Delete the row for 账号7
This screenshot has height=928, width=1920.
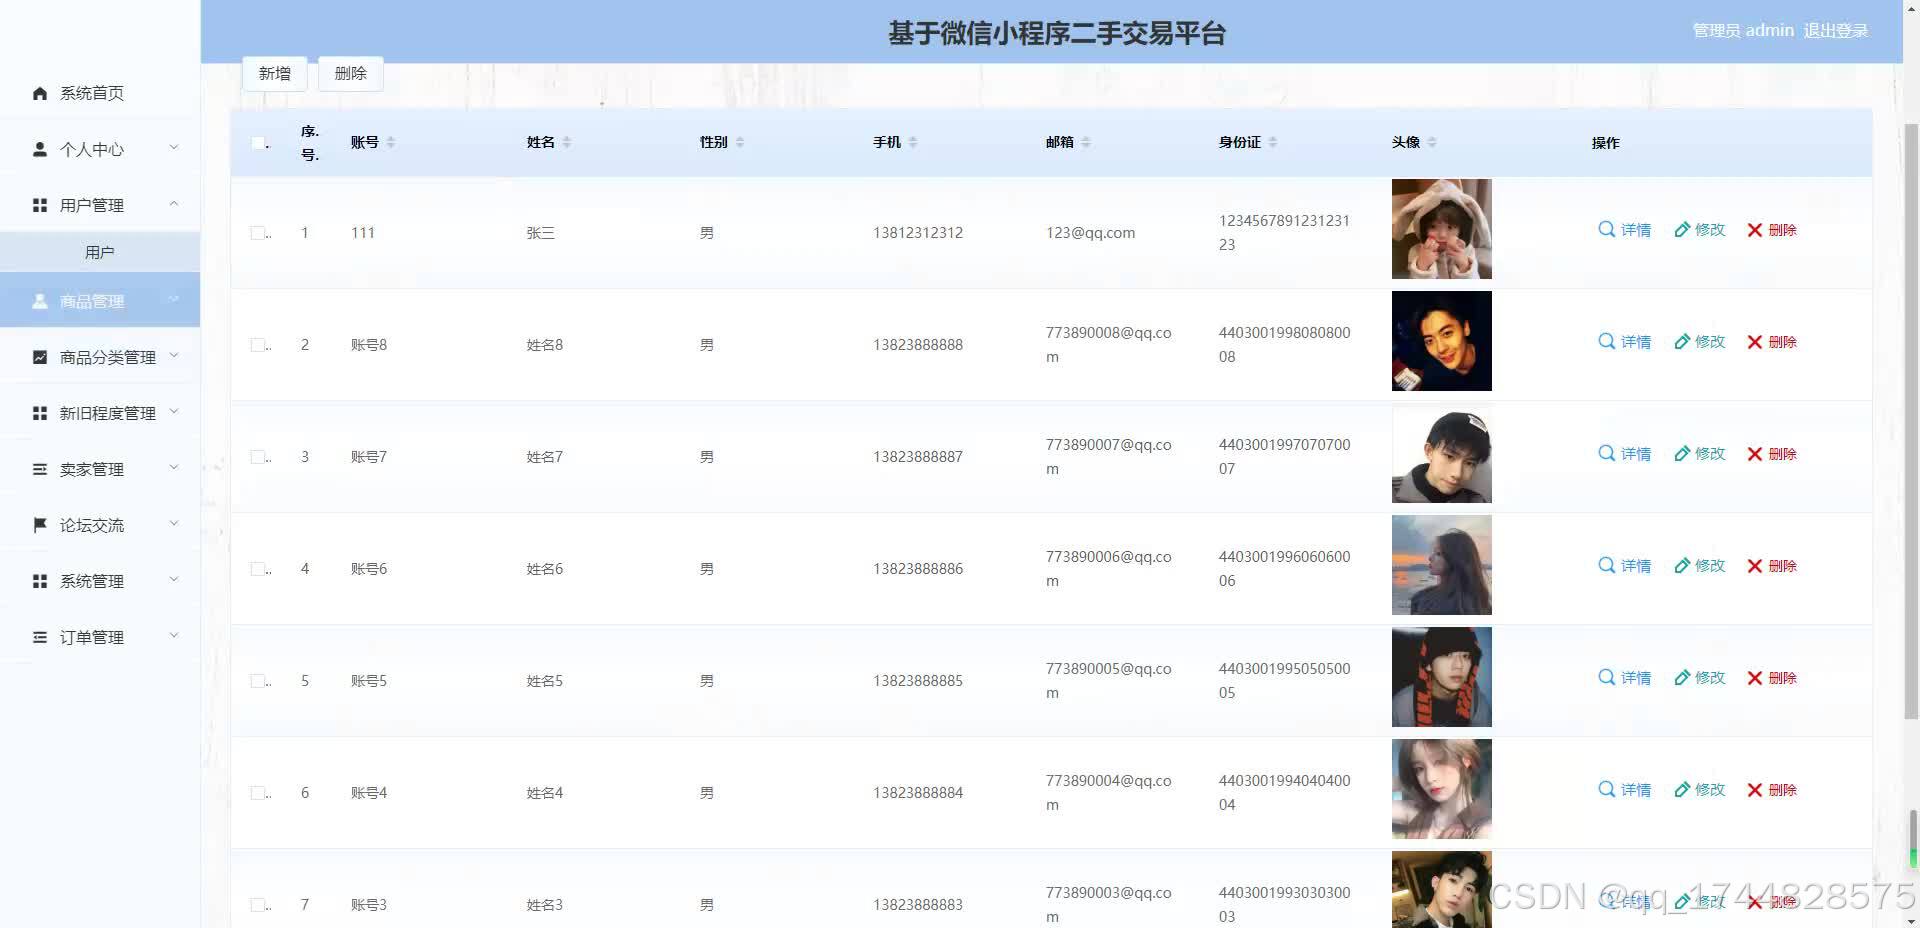coord(1772,454)
